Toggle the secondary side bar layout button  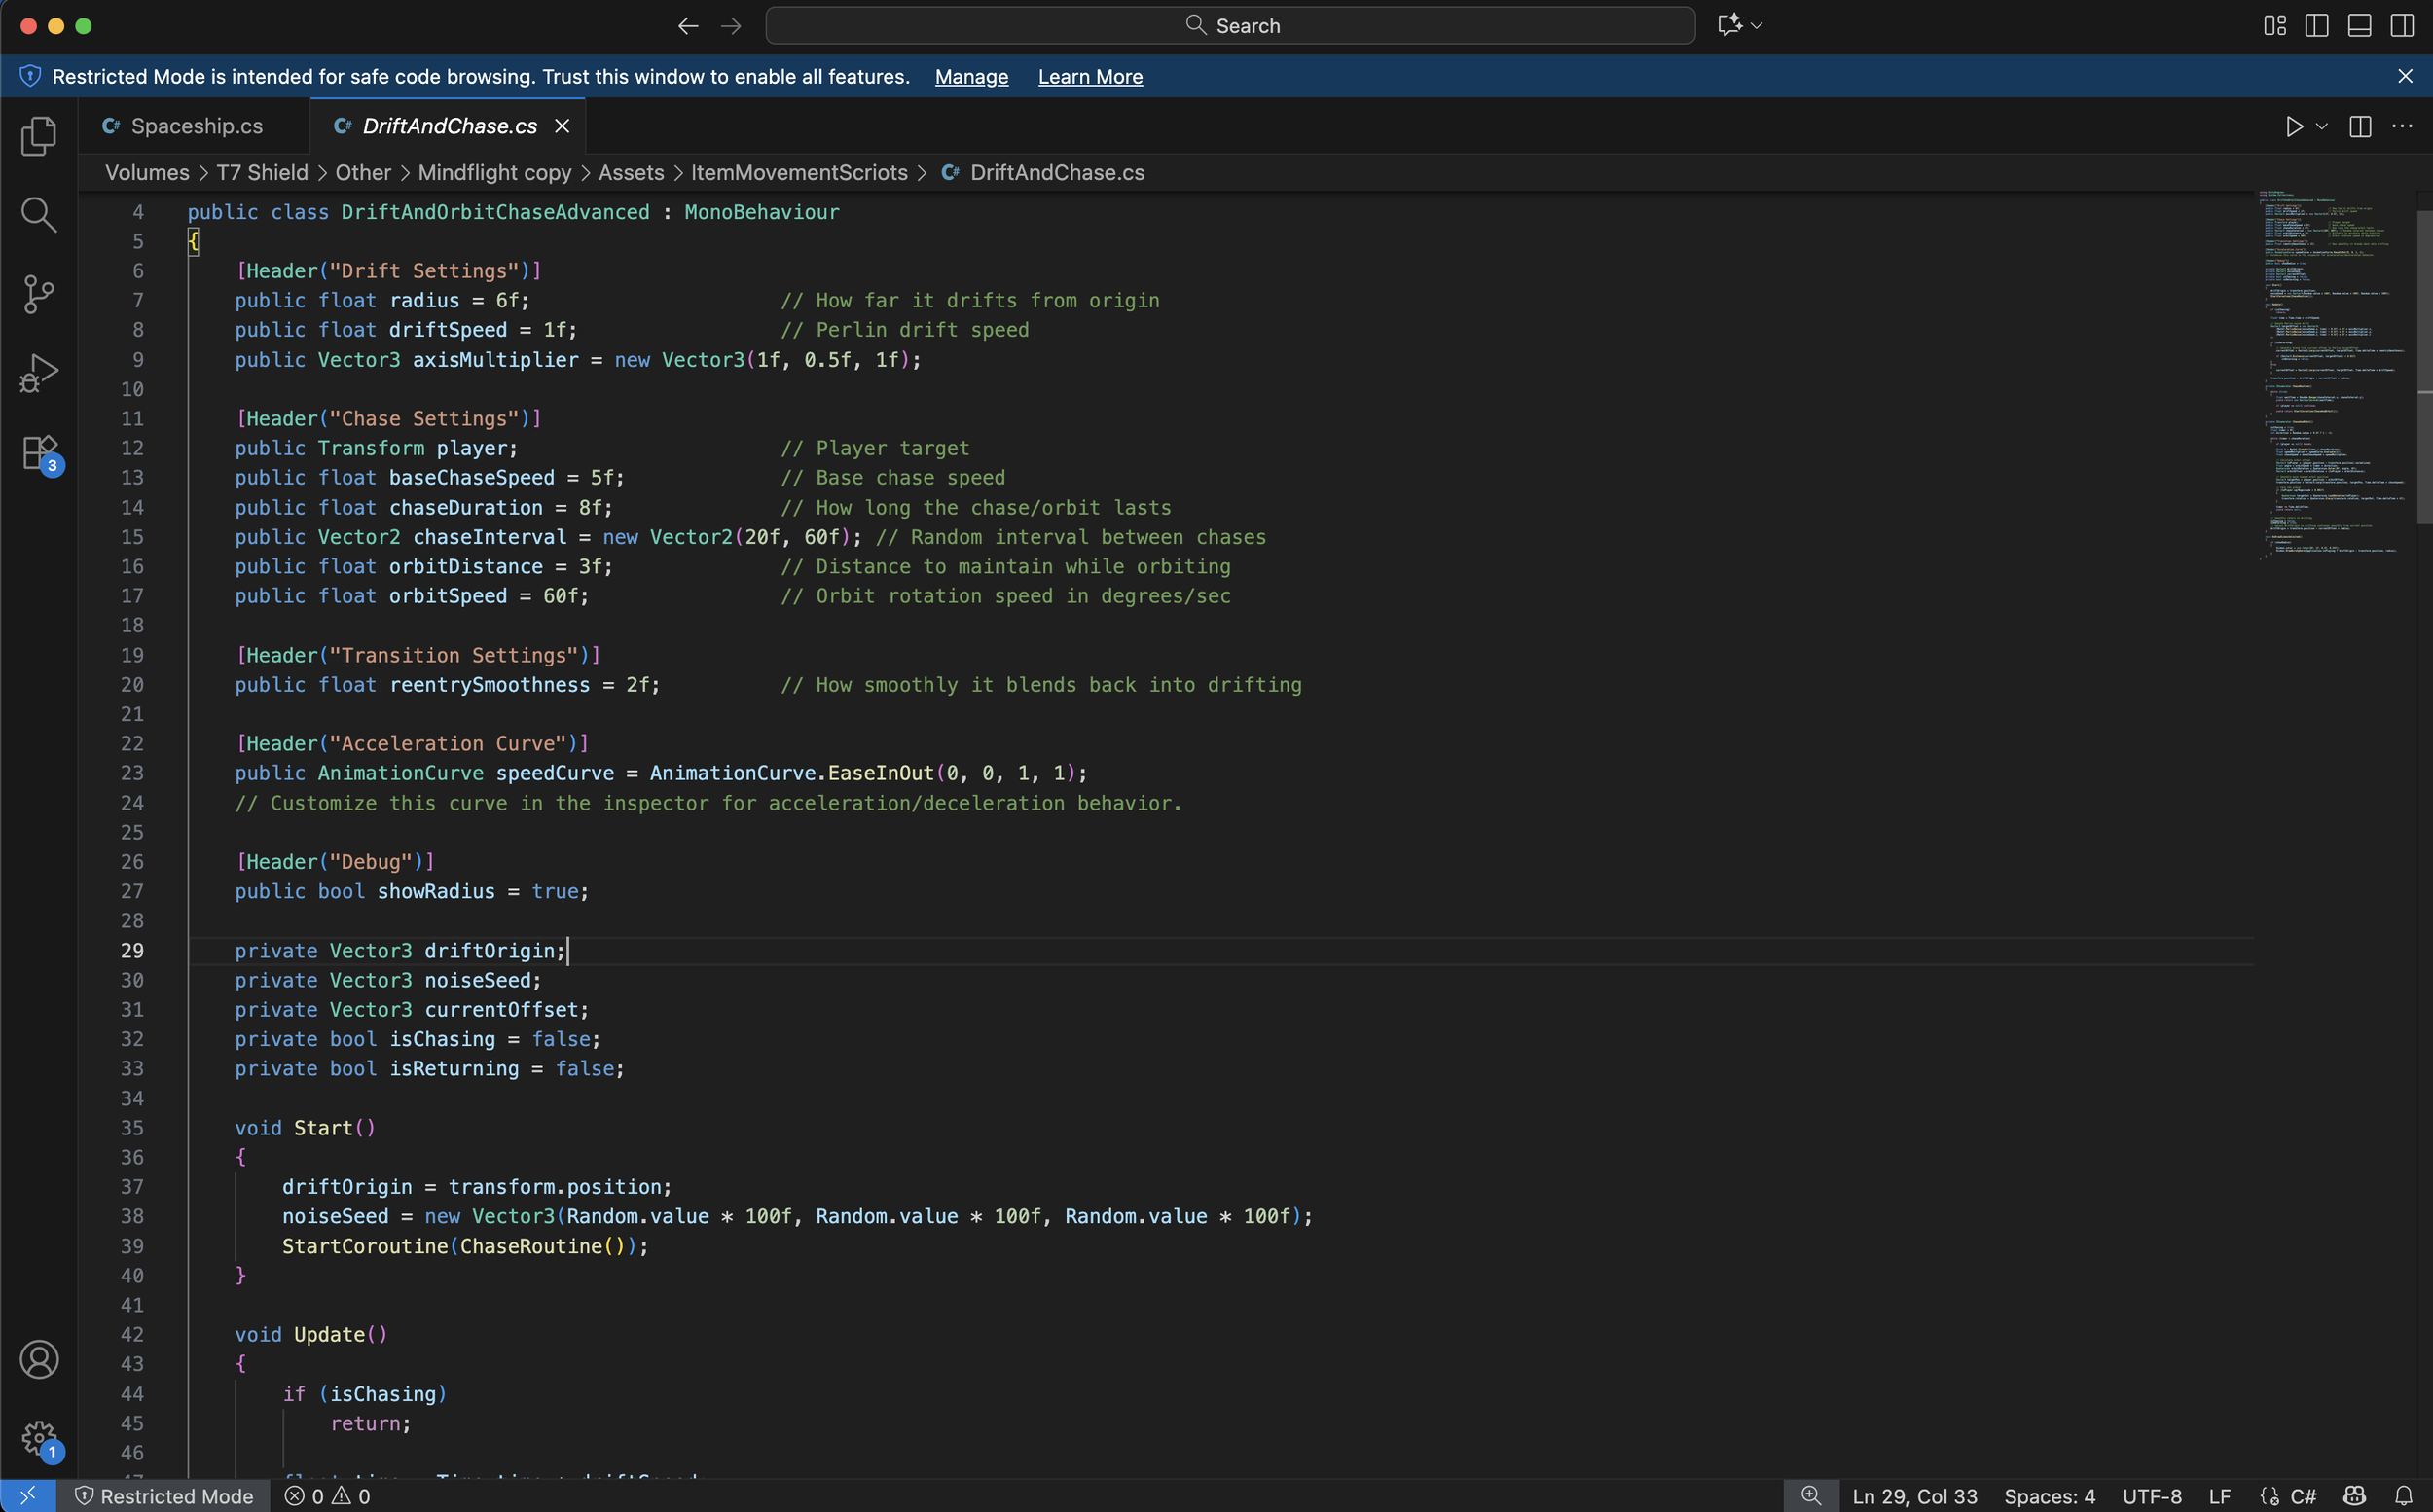tap(2401, 26)
